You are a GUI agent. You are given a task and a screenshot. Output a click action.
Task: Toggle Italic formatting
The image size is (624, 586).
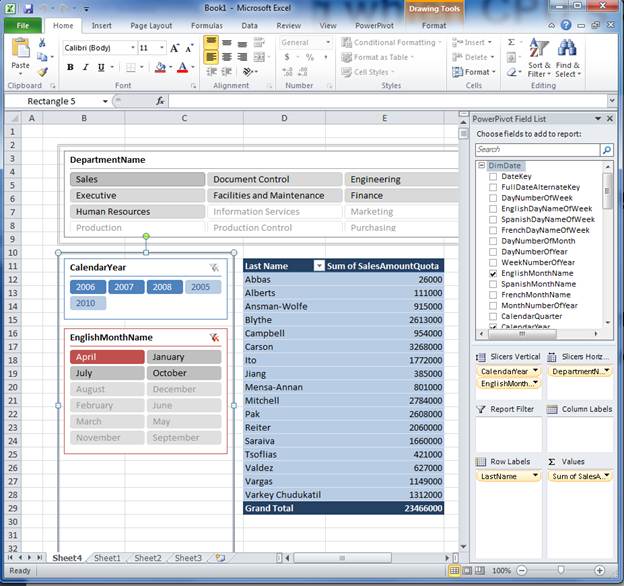coord(86,67)
